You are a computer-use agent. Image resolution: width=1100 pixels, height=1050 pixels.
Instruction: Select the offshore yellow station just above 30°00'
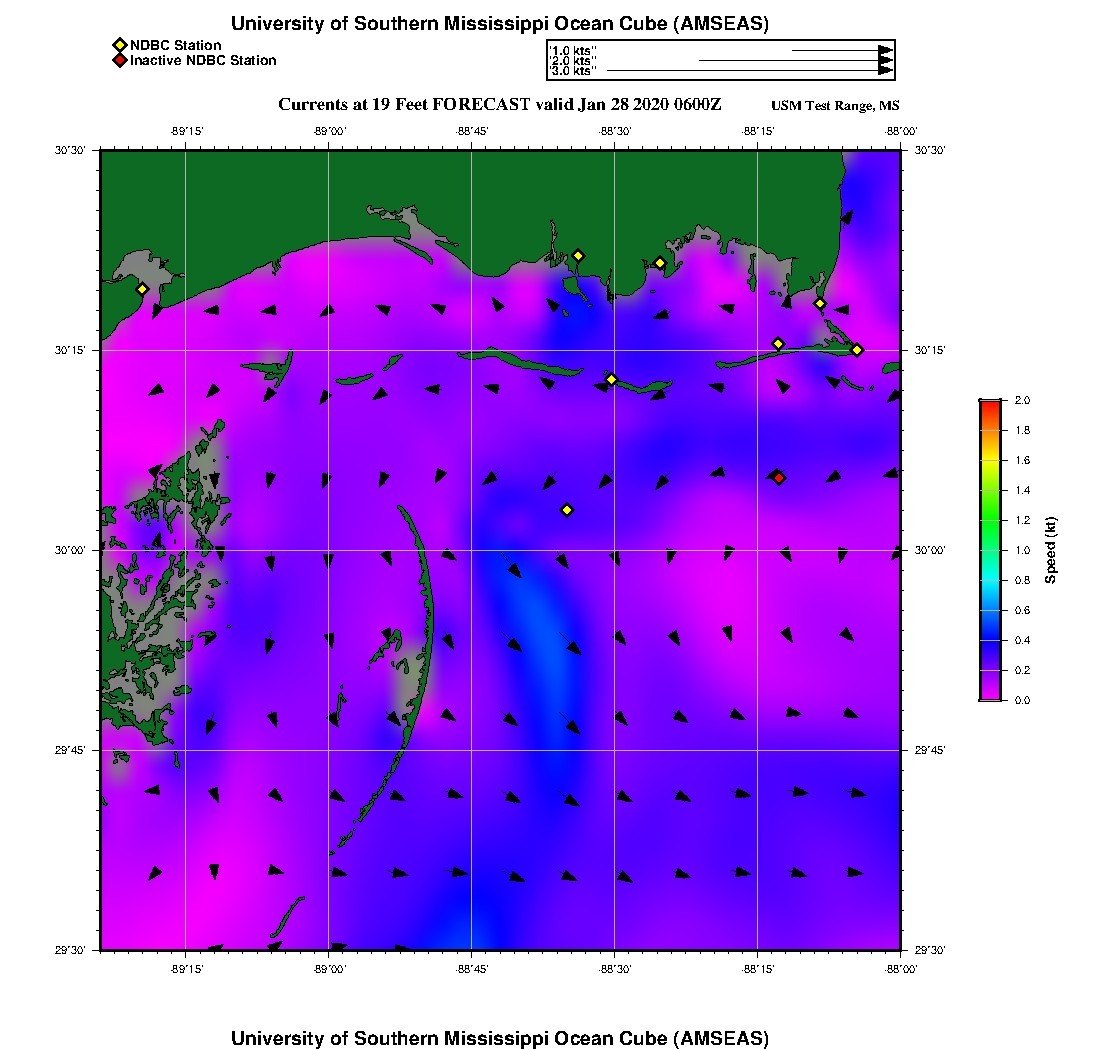567,510
